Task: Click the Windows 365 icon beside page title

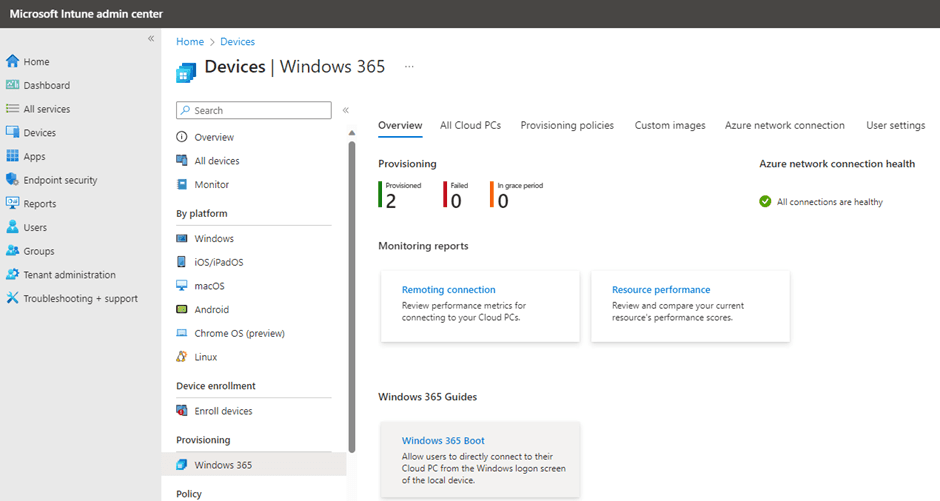Action: (186, 73)
